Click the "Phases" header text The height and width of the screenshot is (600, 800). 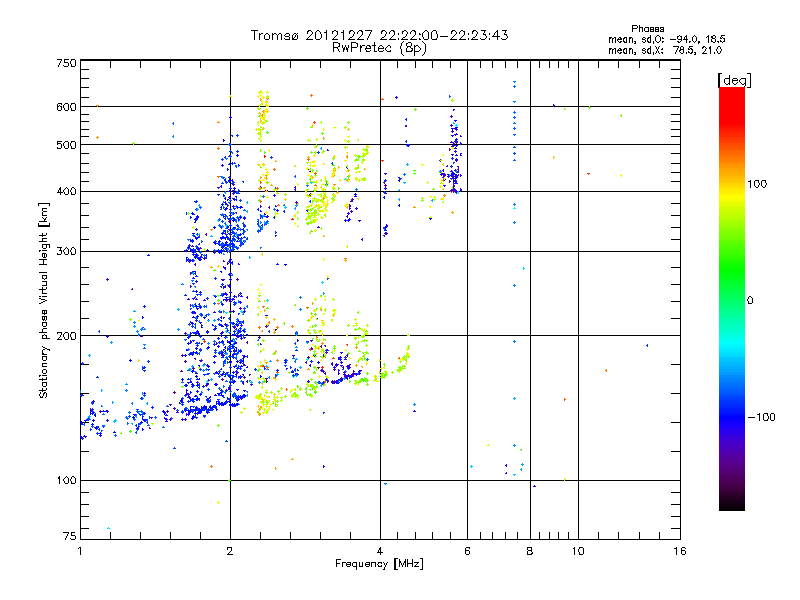pyautogui.click(x=647, y=29)
